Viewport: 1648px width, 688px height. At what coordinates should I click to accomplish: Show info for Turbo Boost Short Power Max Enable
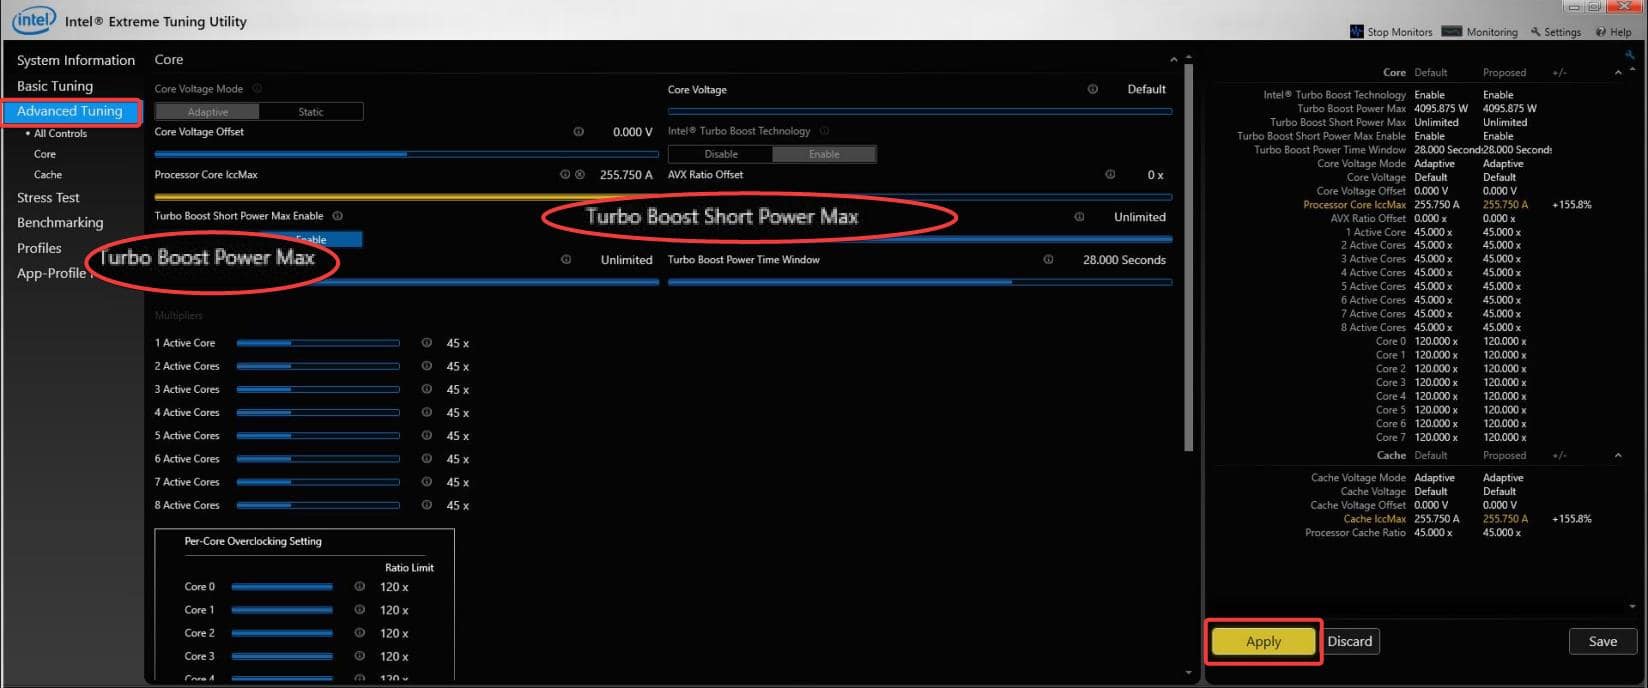point(338,216)
